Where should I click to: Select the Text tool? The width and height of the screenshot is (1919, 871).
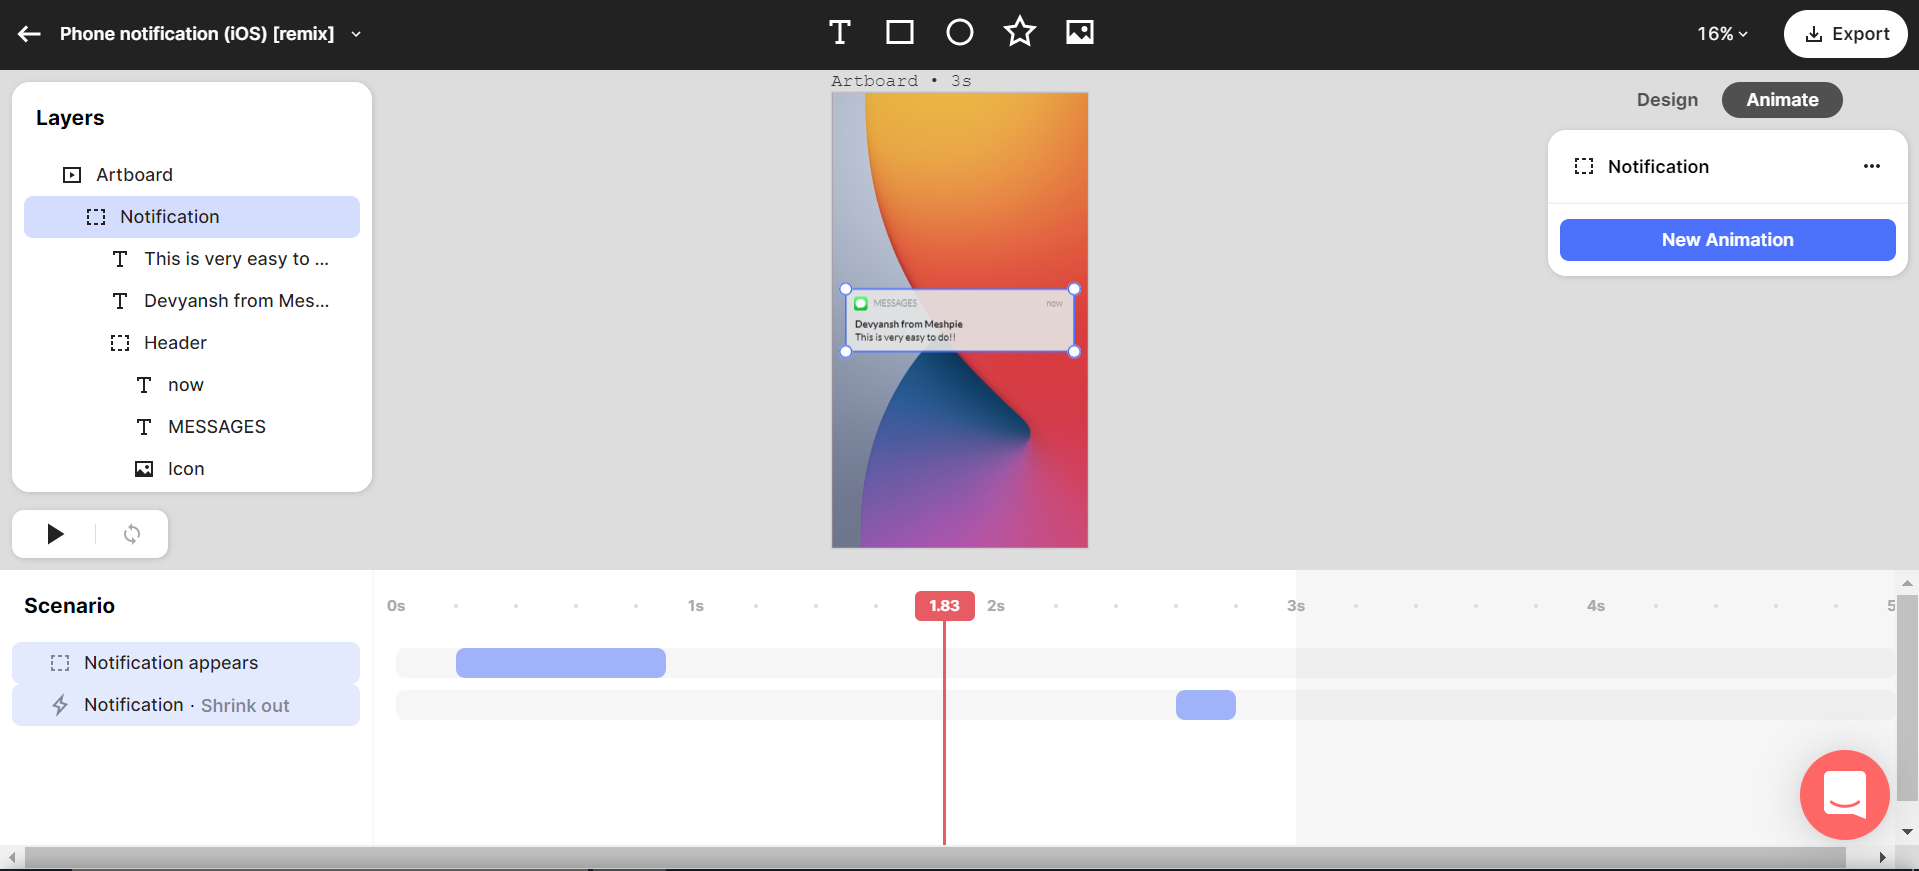click(840, 33)
